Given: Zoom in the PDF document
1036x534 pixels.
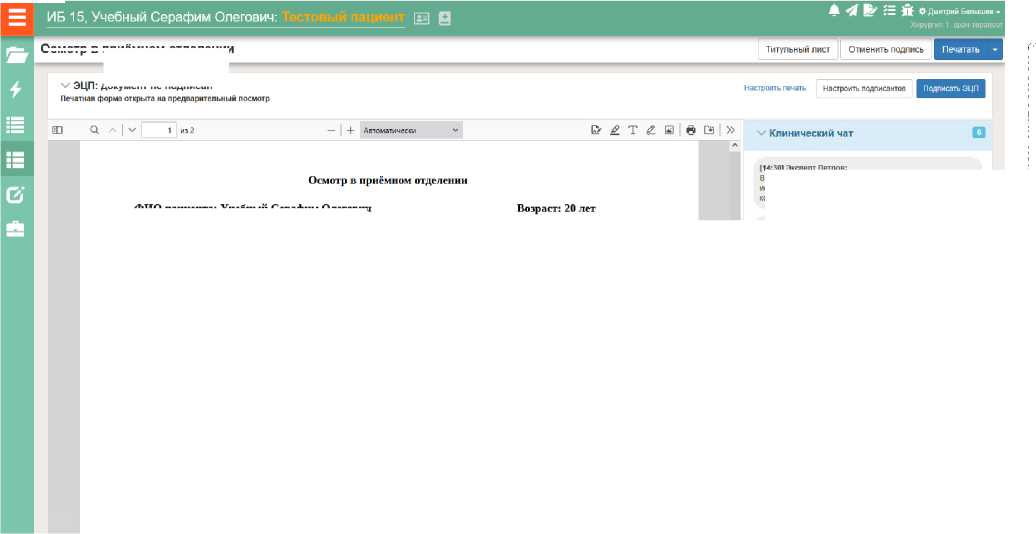Looking at the screenshot, I should (350, 130).
